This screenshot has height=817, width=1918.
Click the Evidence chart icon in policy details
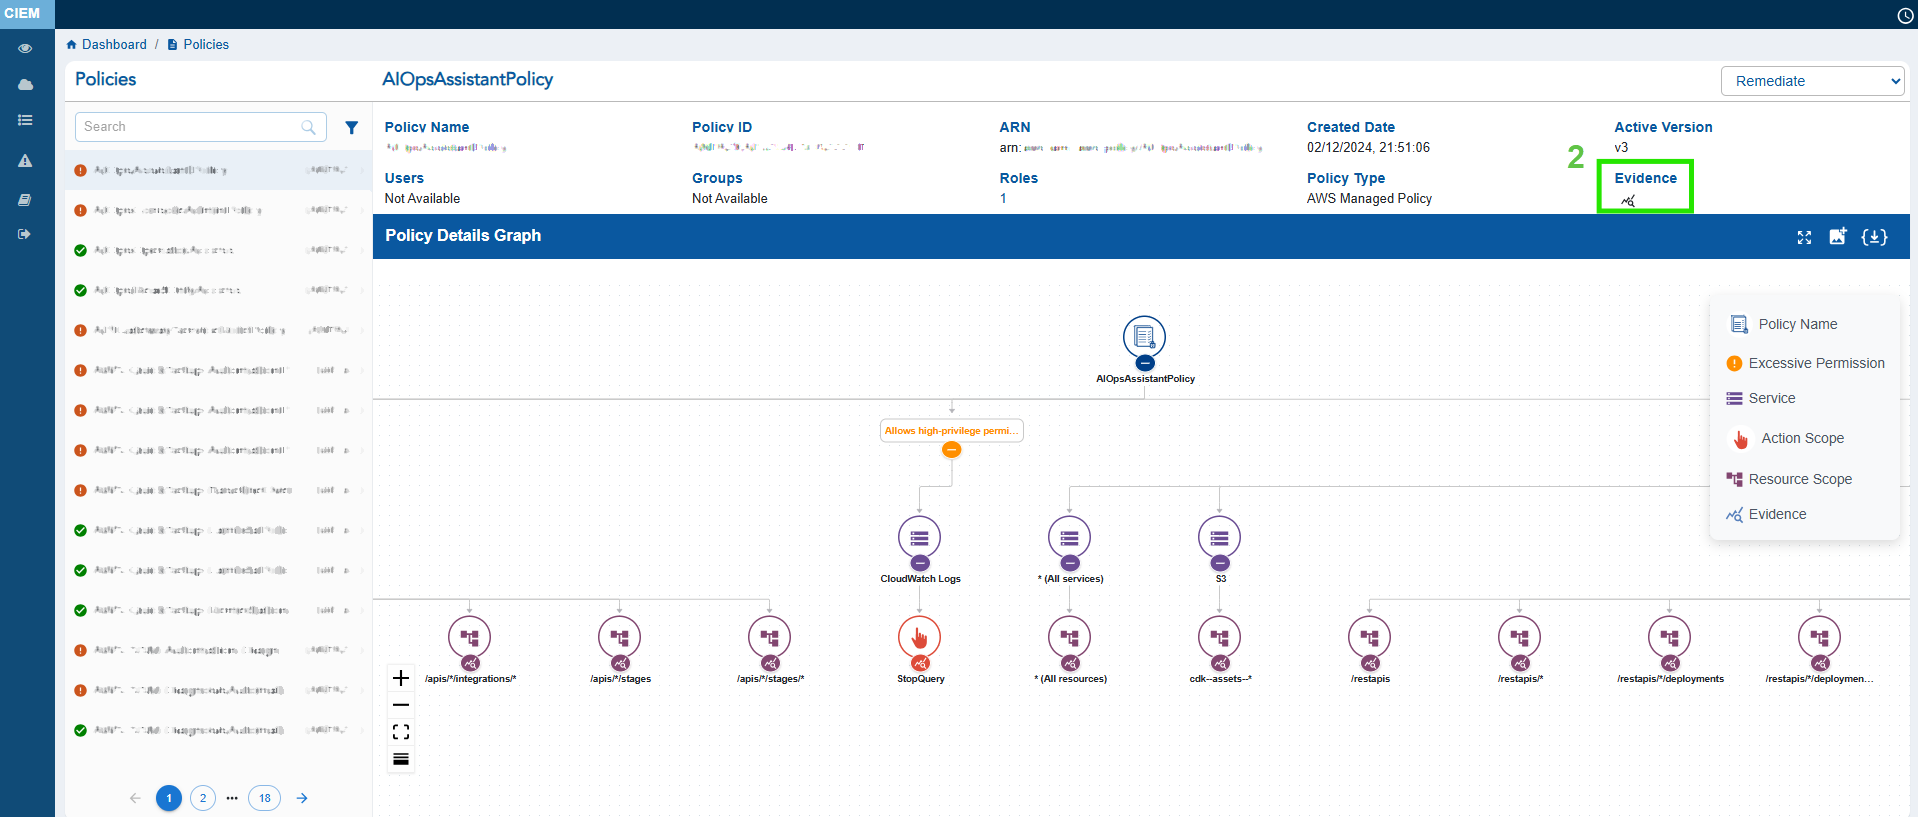pos(1628,201)
